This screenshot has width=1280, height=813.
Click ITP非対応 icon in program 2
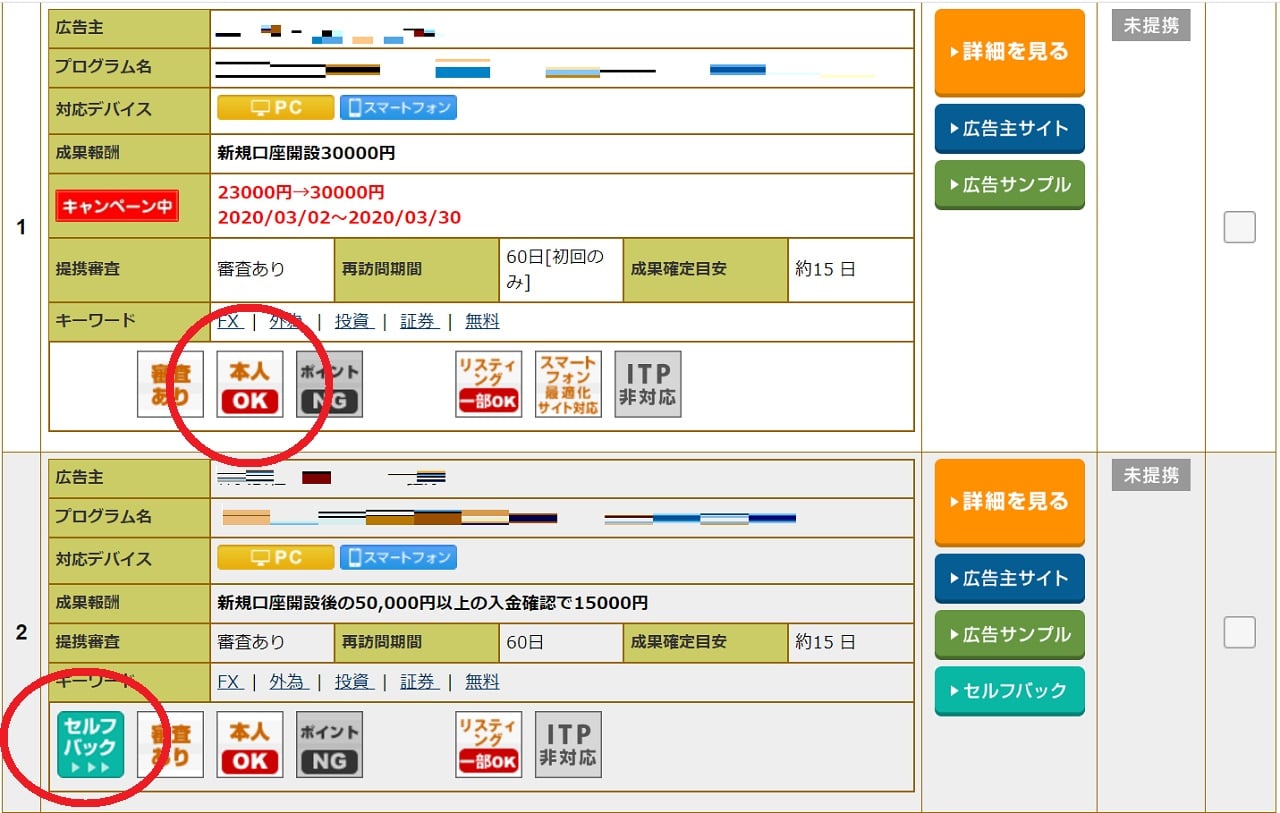(x=568, y=744)
